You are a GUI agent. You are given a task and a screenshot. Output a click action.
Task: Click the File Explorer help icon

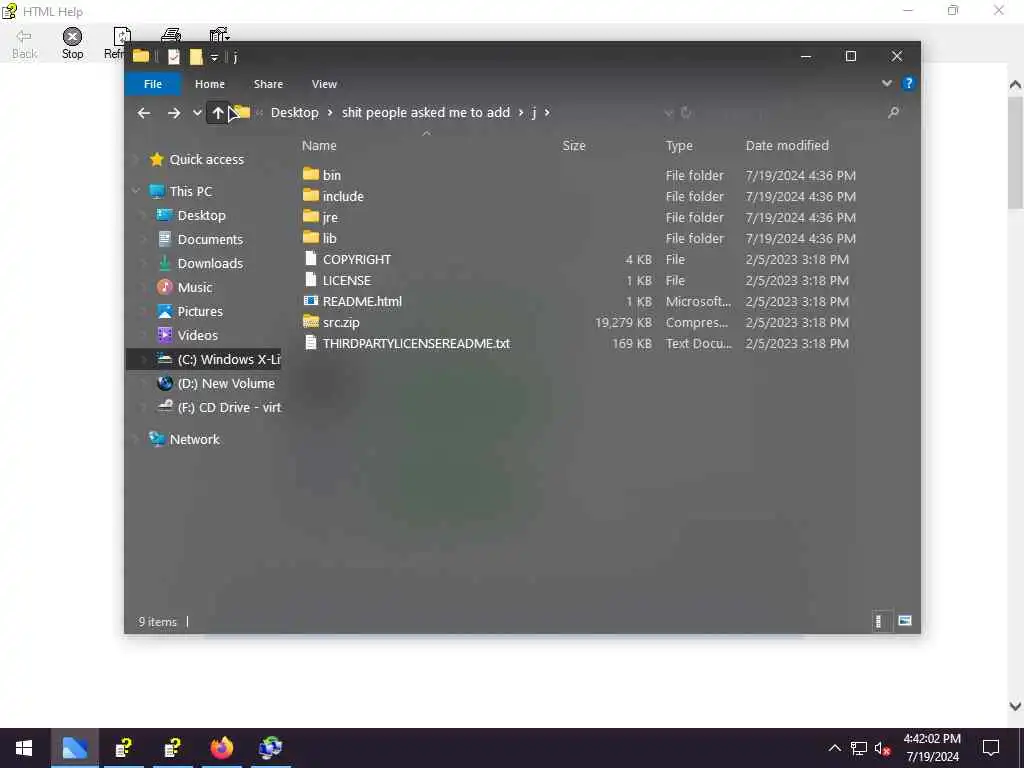908,84
